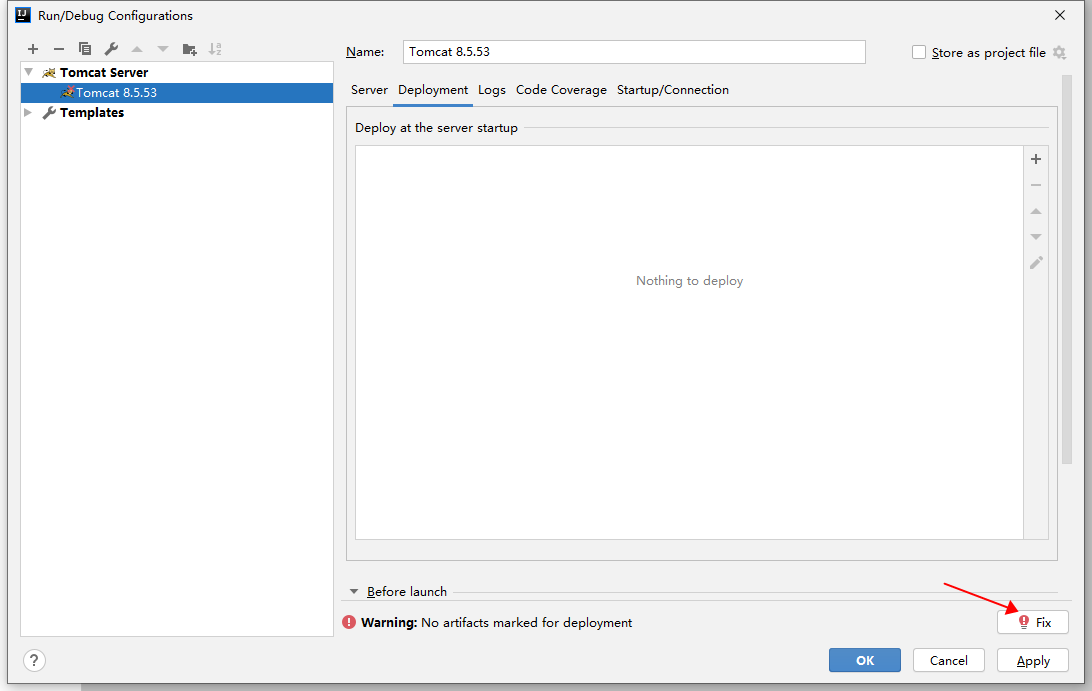The width and height of the screenshot is (1092, 691).
Task: Edit deployment item pencil icon
Action: tap(1036, 263)
